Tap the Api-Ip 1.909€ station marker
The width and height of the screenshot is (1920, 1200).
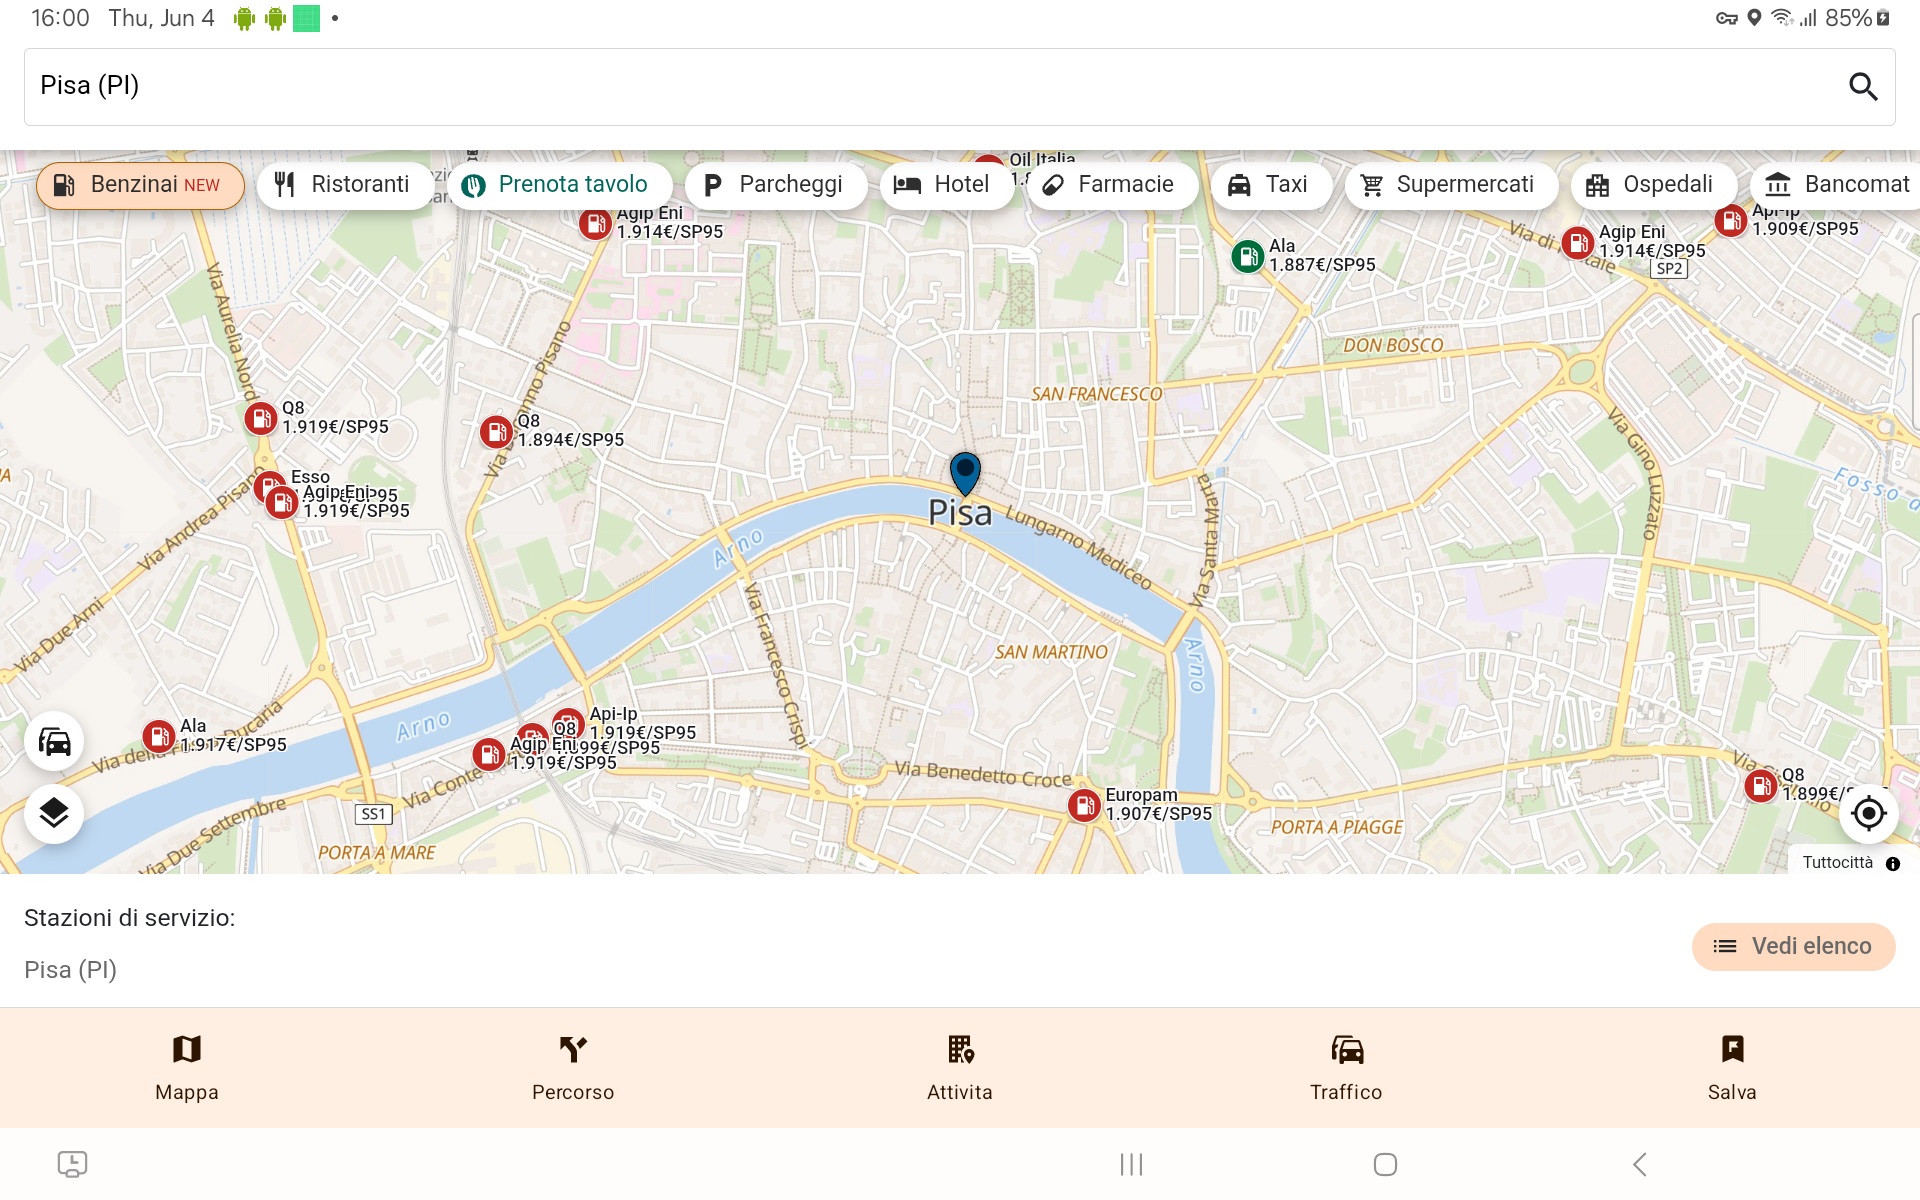[1731, 220]
